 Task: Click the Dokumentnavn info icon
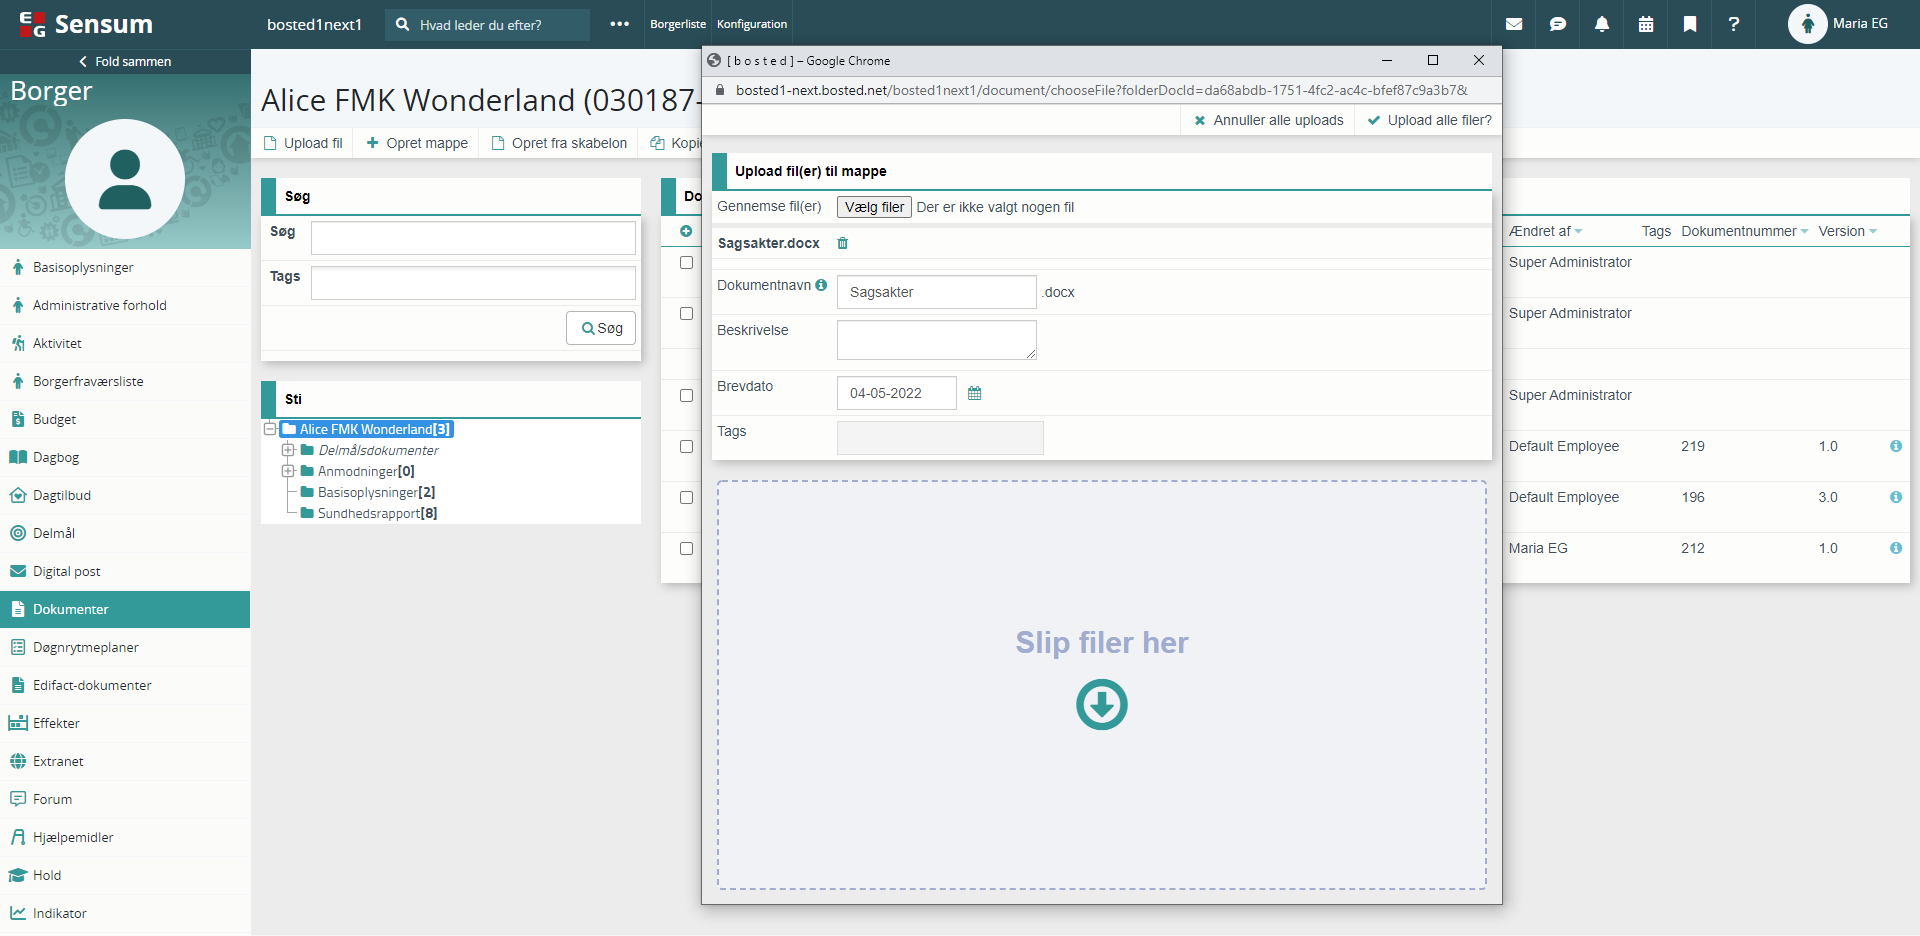pos(821,285)
